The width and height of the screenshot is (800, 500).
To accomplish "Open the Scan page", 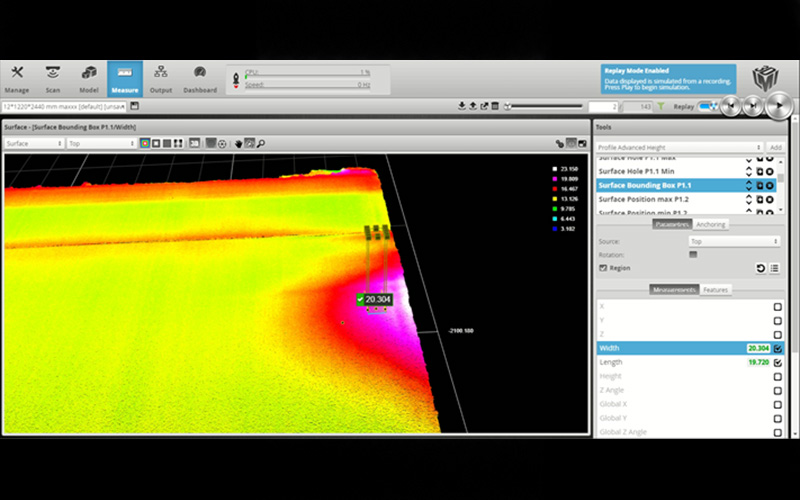I will (x=53, y=79).
